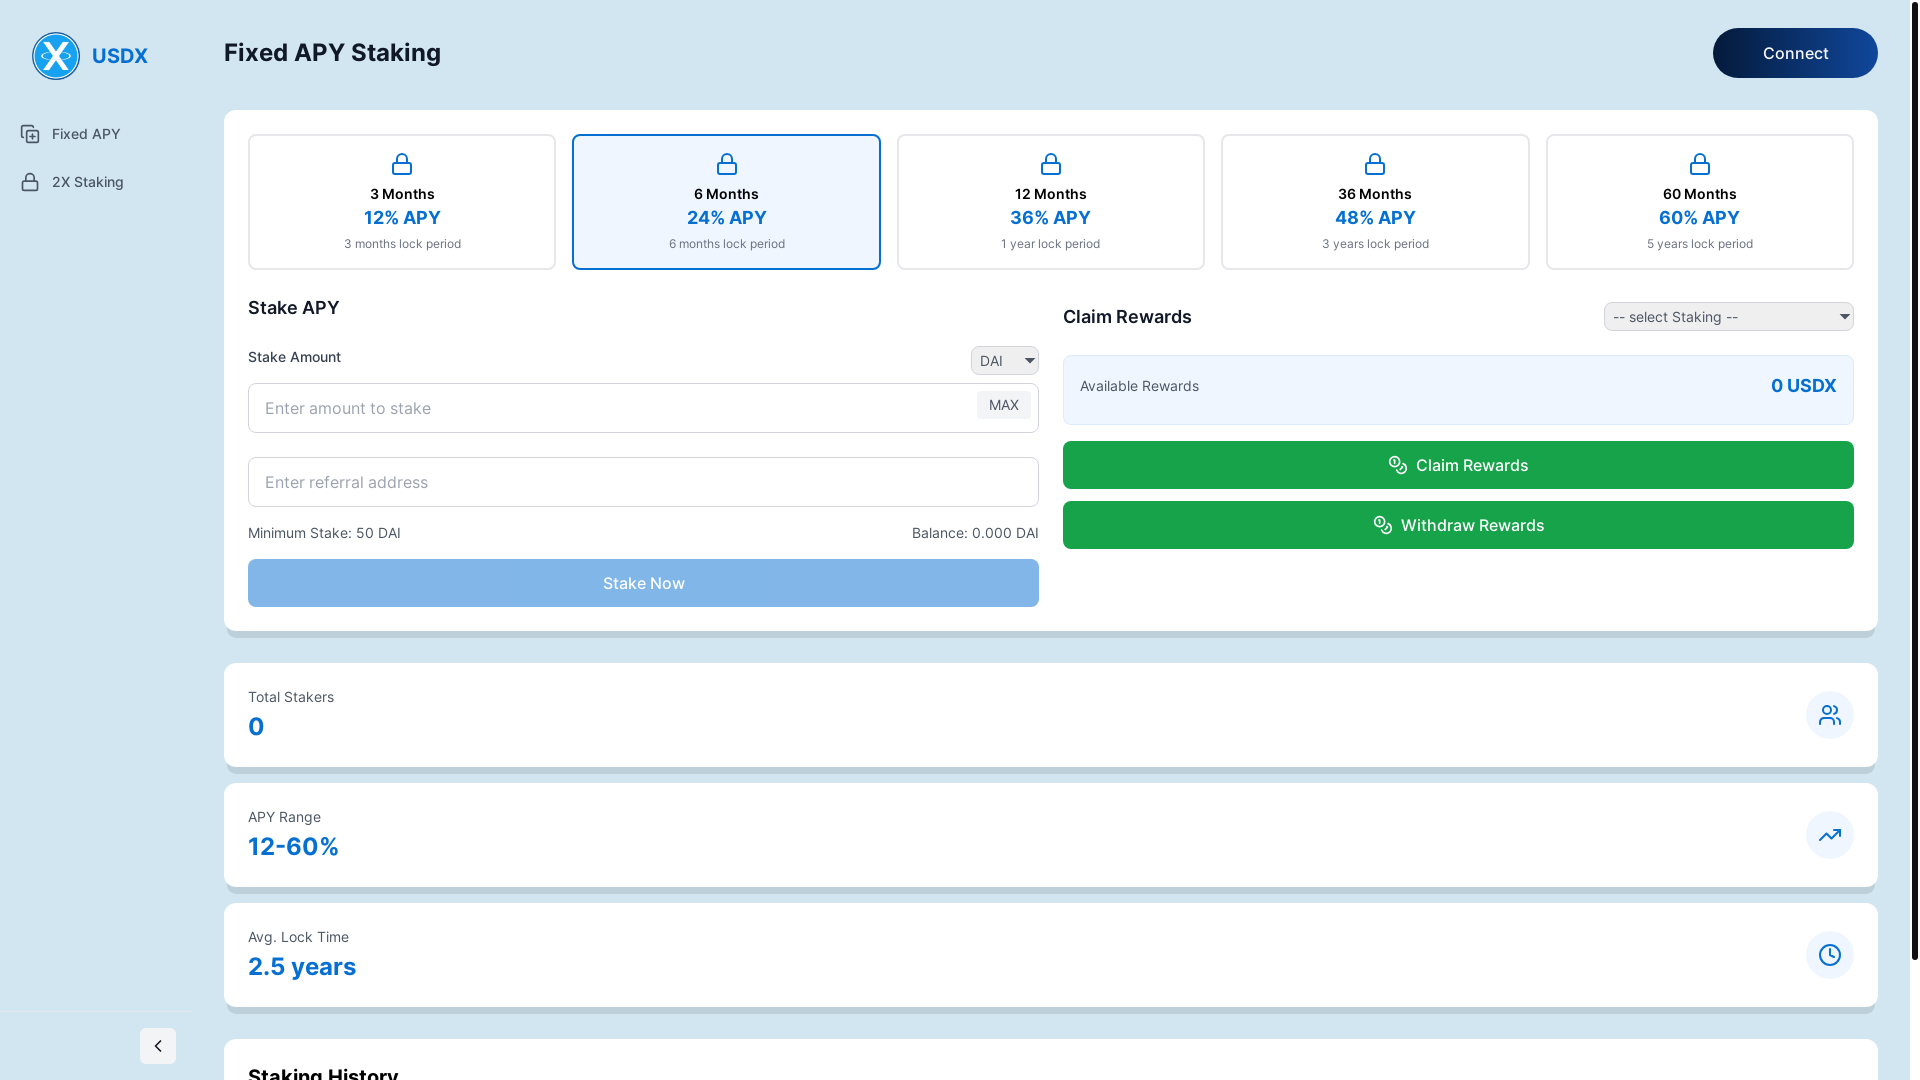Image resolution: width=1920 pixels, height=1080 pixels.
Task: Click the Stake APY section heading
Action: pos(294,308)
